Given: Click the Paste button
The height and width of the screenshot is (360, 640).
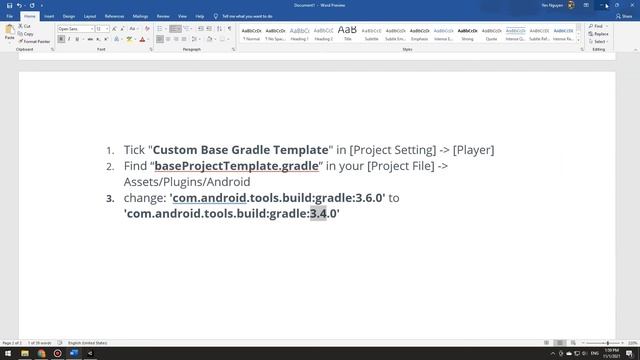Looking at the screenshot, I should 9,32.
